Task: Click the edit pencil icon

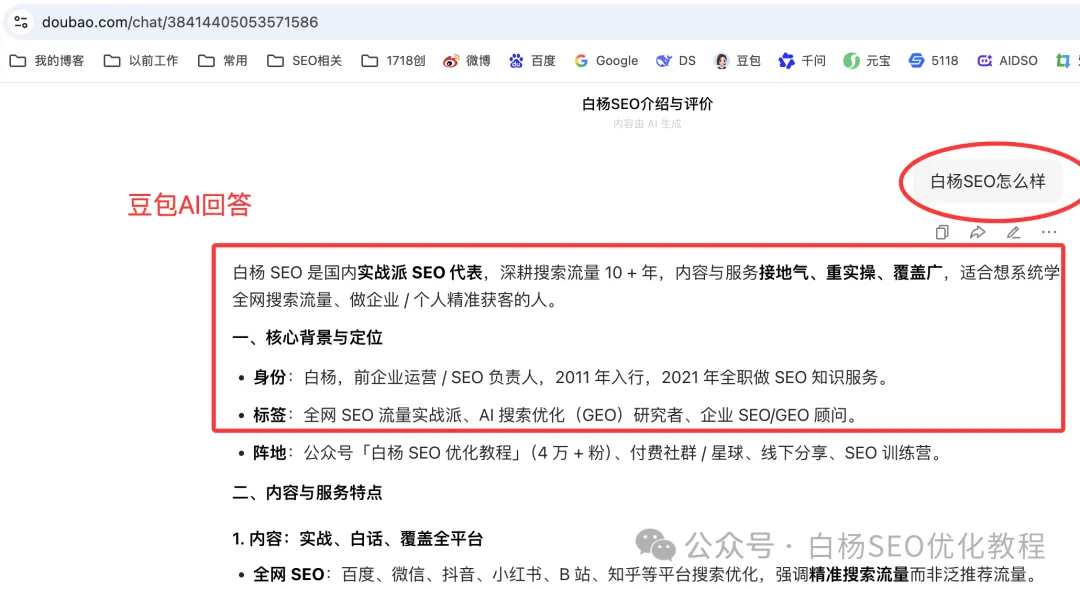Action: (1013, 232)
